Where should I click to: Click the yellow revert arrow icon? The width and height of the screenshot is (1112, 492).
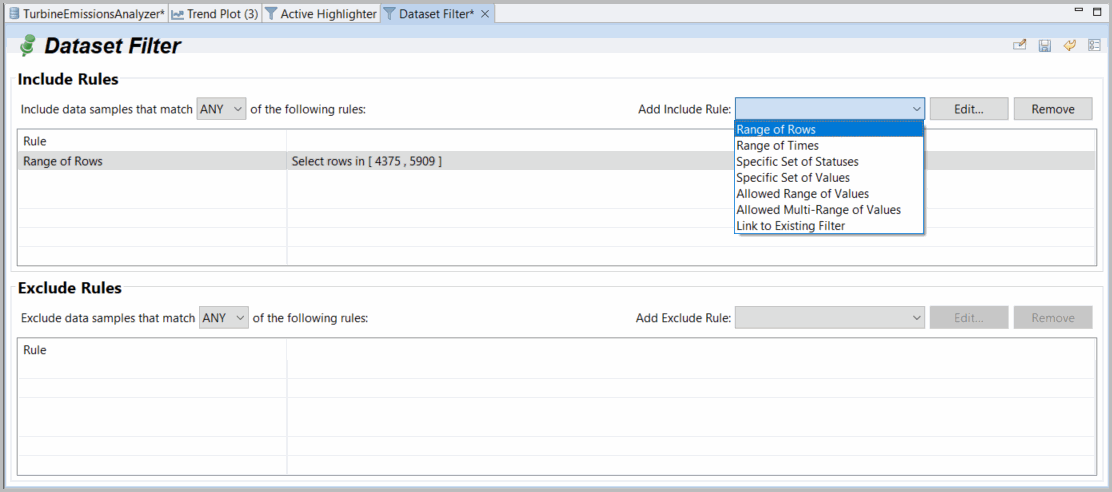tap(1069, 46)
